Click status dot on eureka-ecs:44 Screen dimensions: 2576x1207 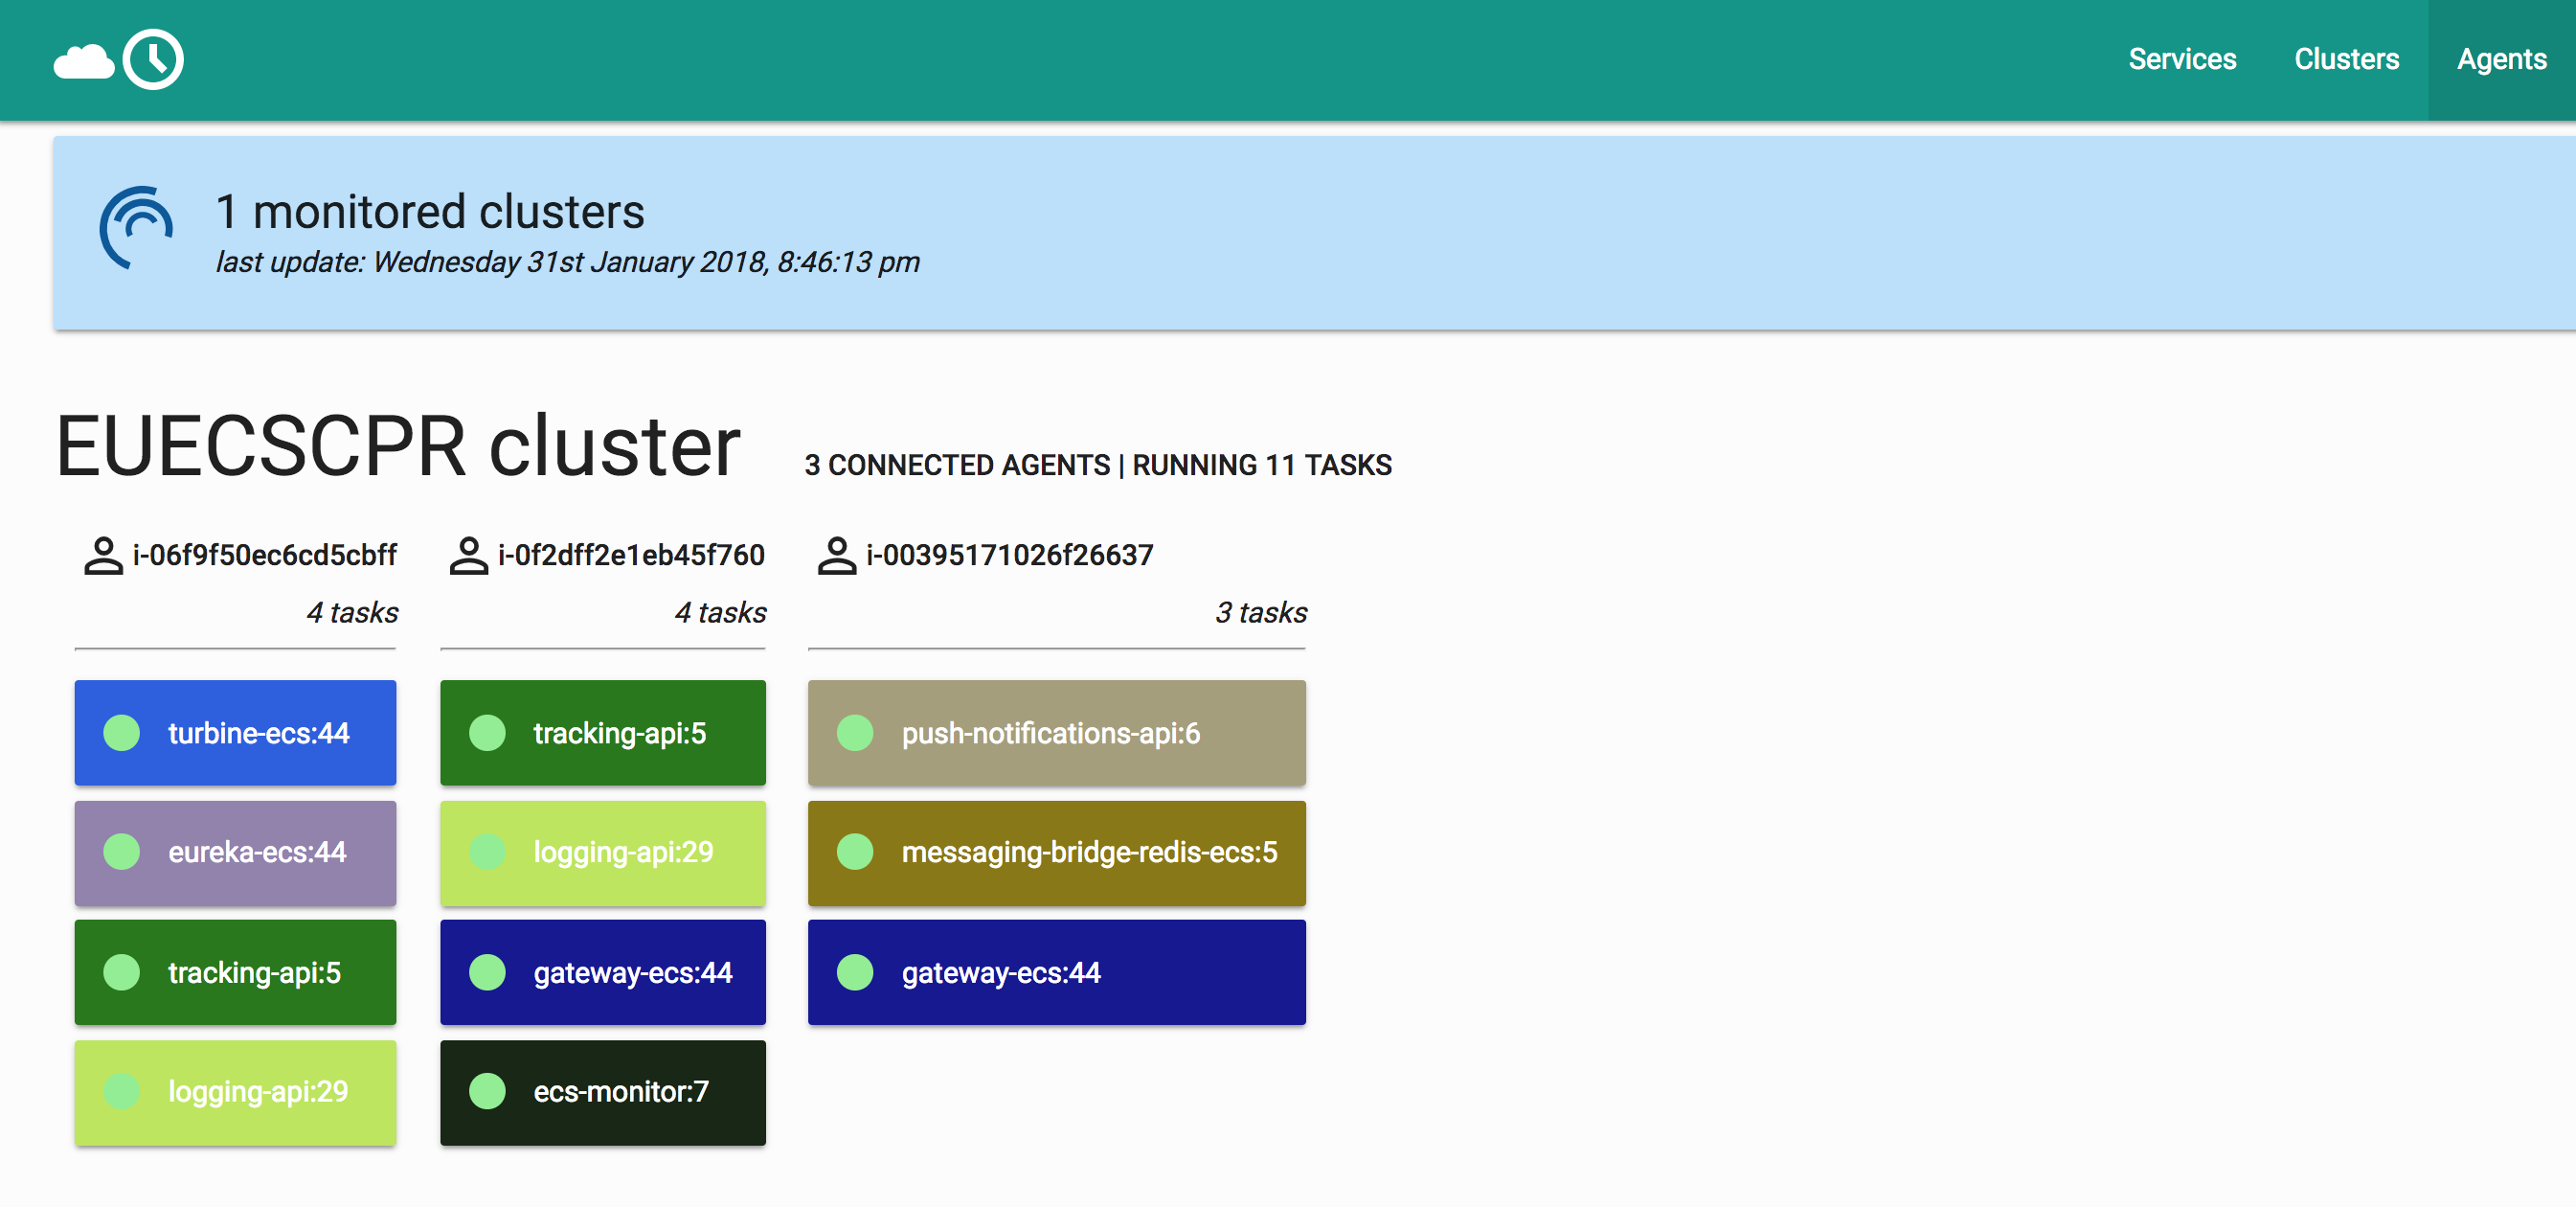click(122, 852)
